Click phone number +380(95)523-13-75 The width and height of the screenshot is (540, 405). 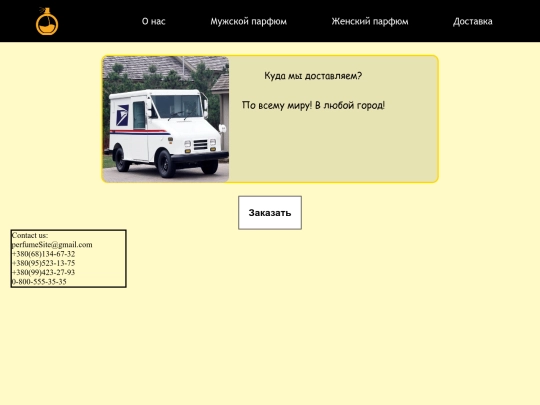point(43,263)
